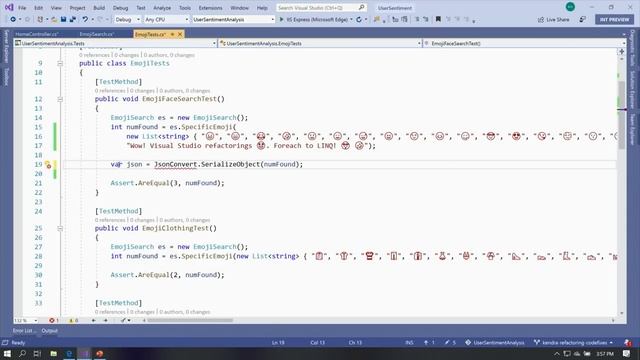Open the Server Explorer side tab
Image resolution: width=640 pixels, height=360 pixels.
tap(6, 46)
